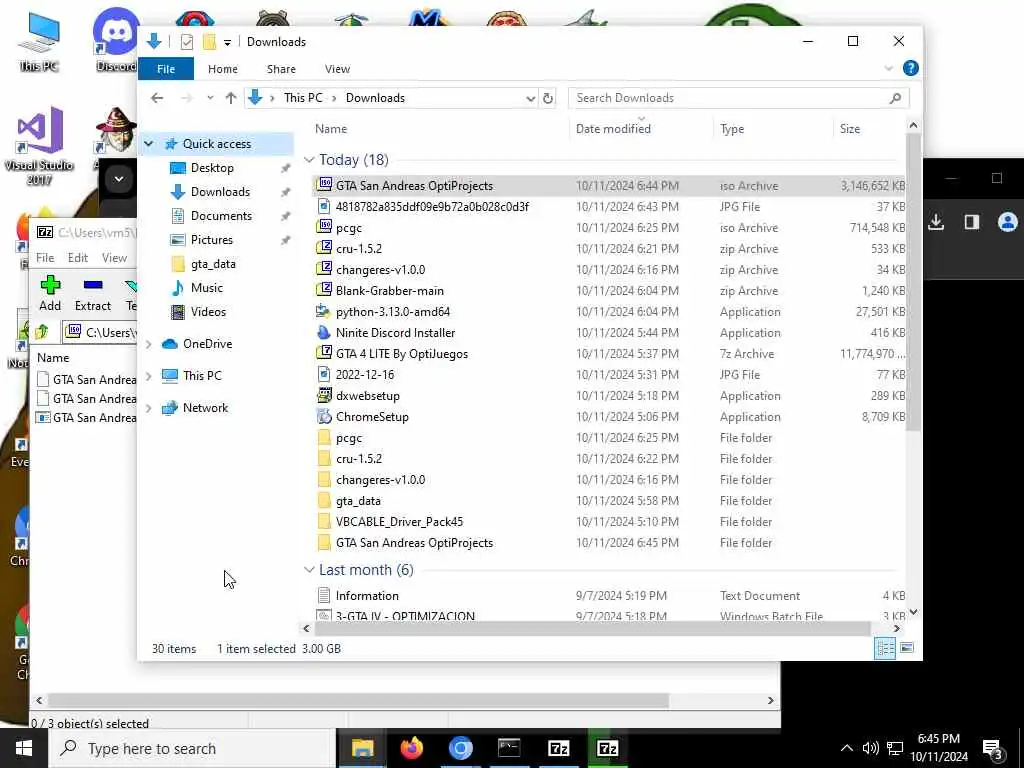Open Visual Studio 2017 desktop shortcut
Viewport: 1024px width, 768px height.
39,146
